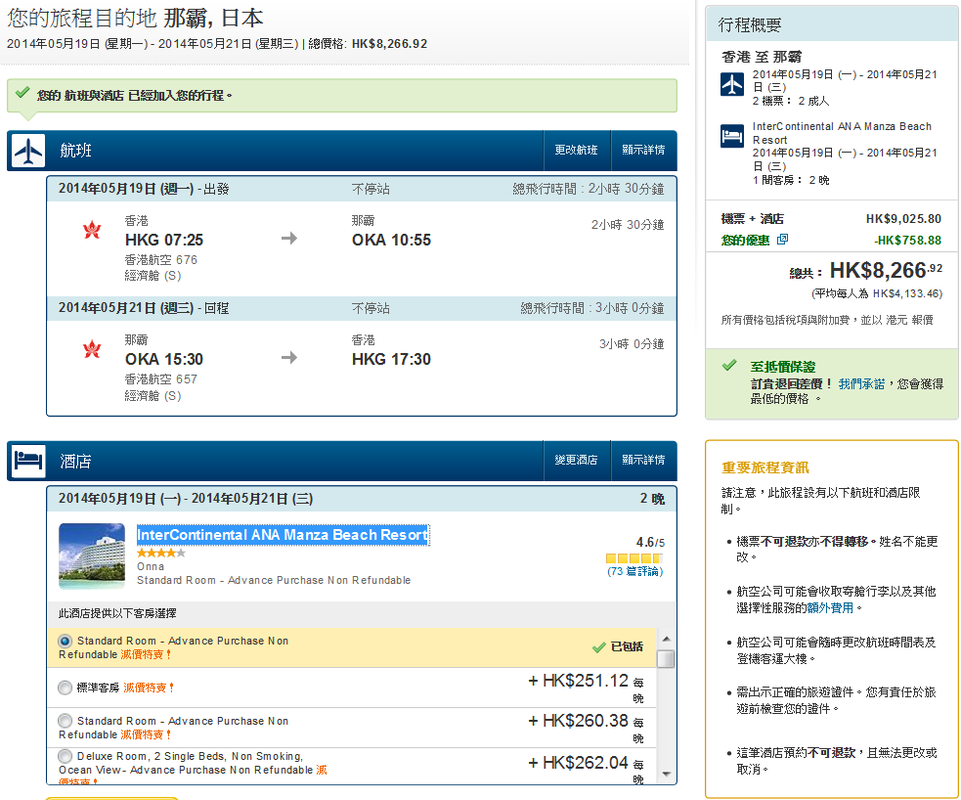Select Standard Room option priced +HK$260.38
961x800 pixels.
coord(65,721)
